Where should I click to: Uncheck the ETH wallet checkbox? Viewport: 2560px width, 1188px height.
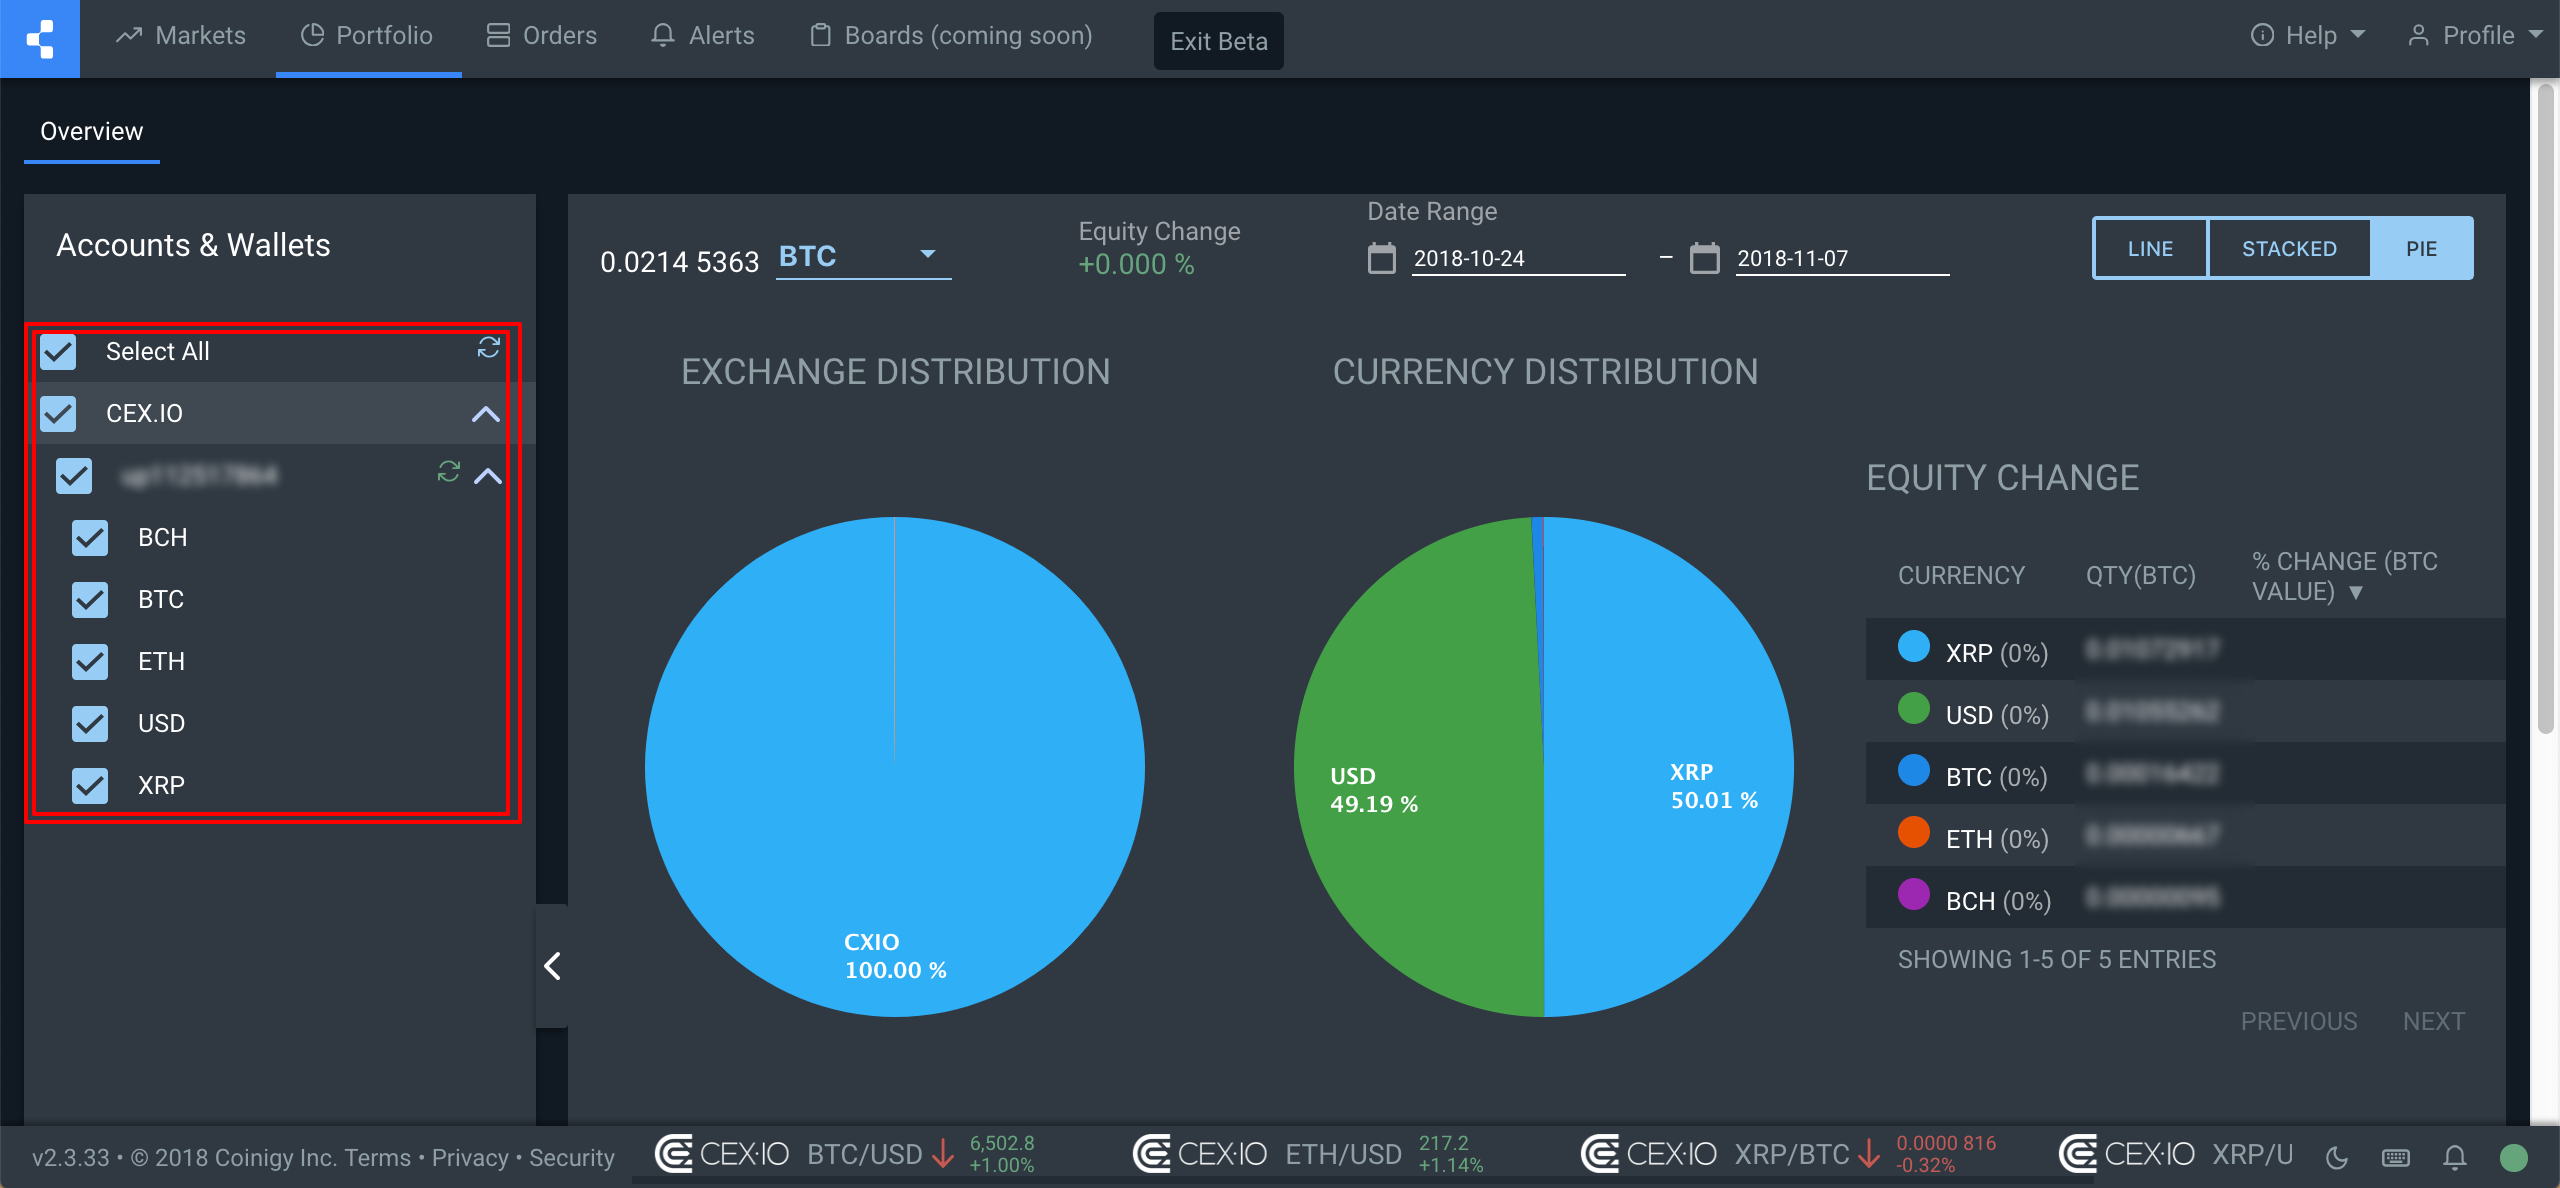click(x=90, y=661)
